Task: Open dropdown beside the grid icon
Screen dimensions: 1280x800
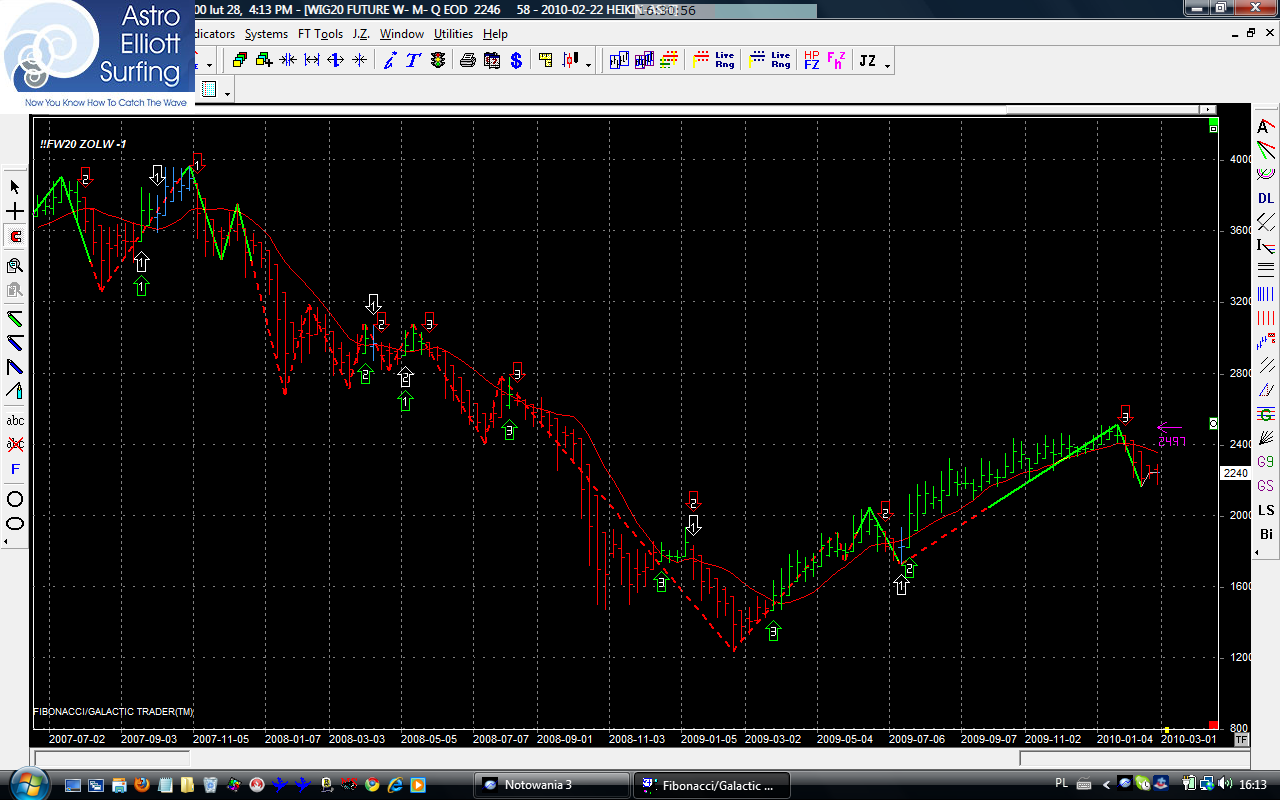Action: (228, 93)
